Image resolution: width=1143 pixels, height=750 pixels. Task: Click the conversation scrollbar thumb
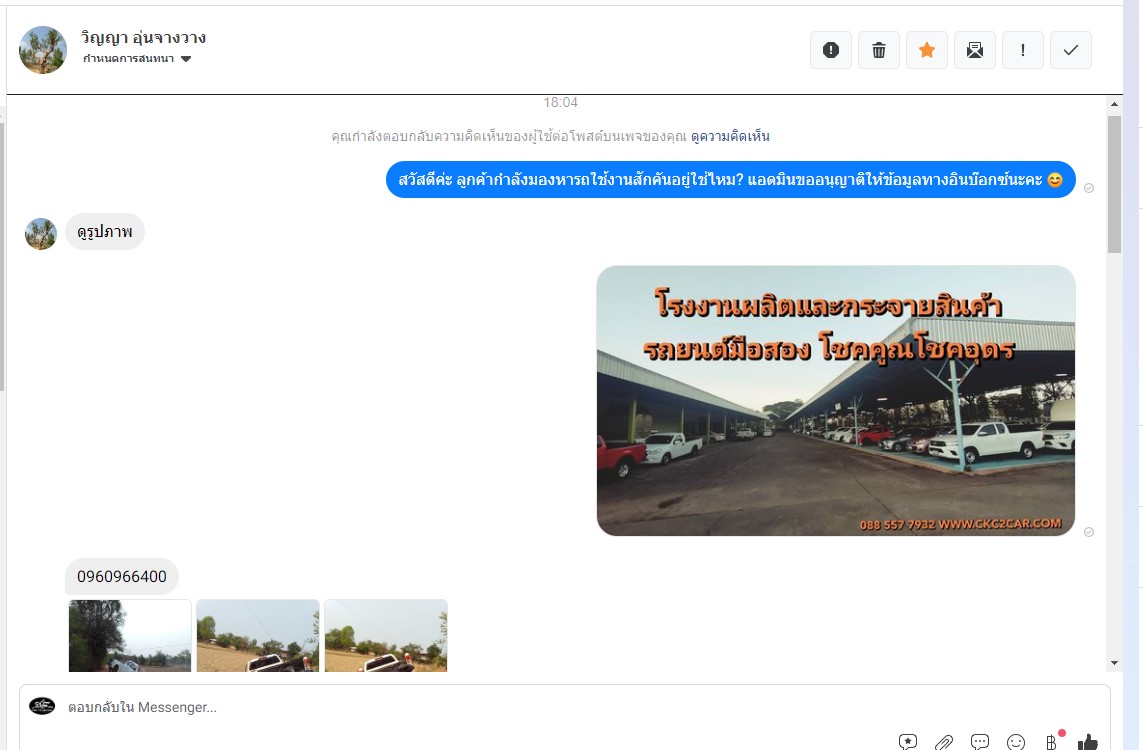pos(1115,184)
